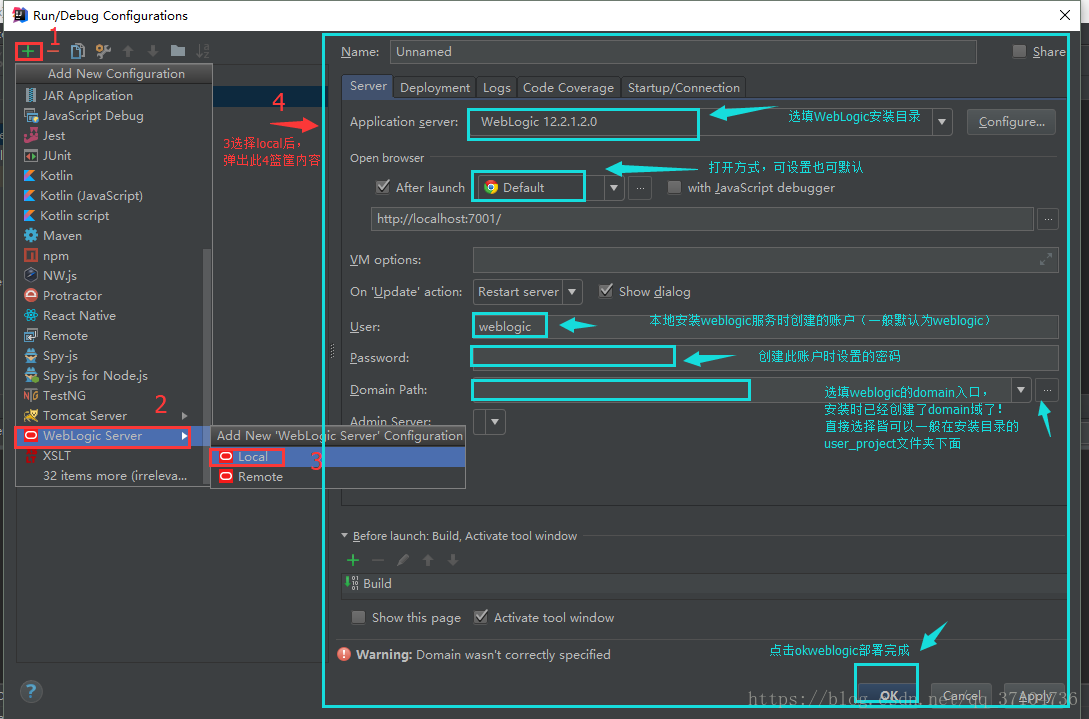Click the Password input field
Image resolution: width=1089 pixels, height=719 pixels.
click(765, 357)
